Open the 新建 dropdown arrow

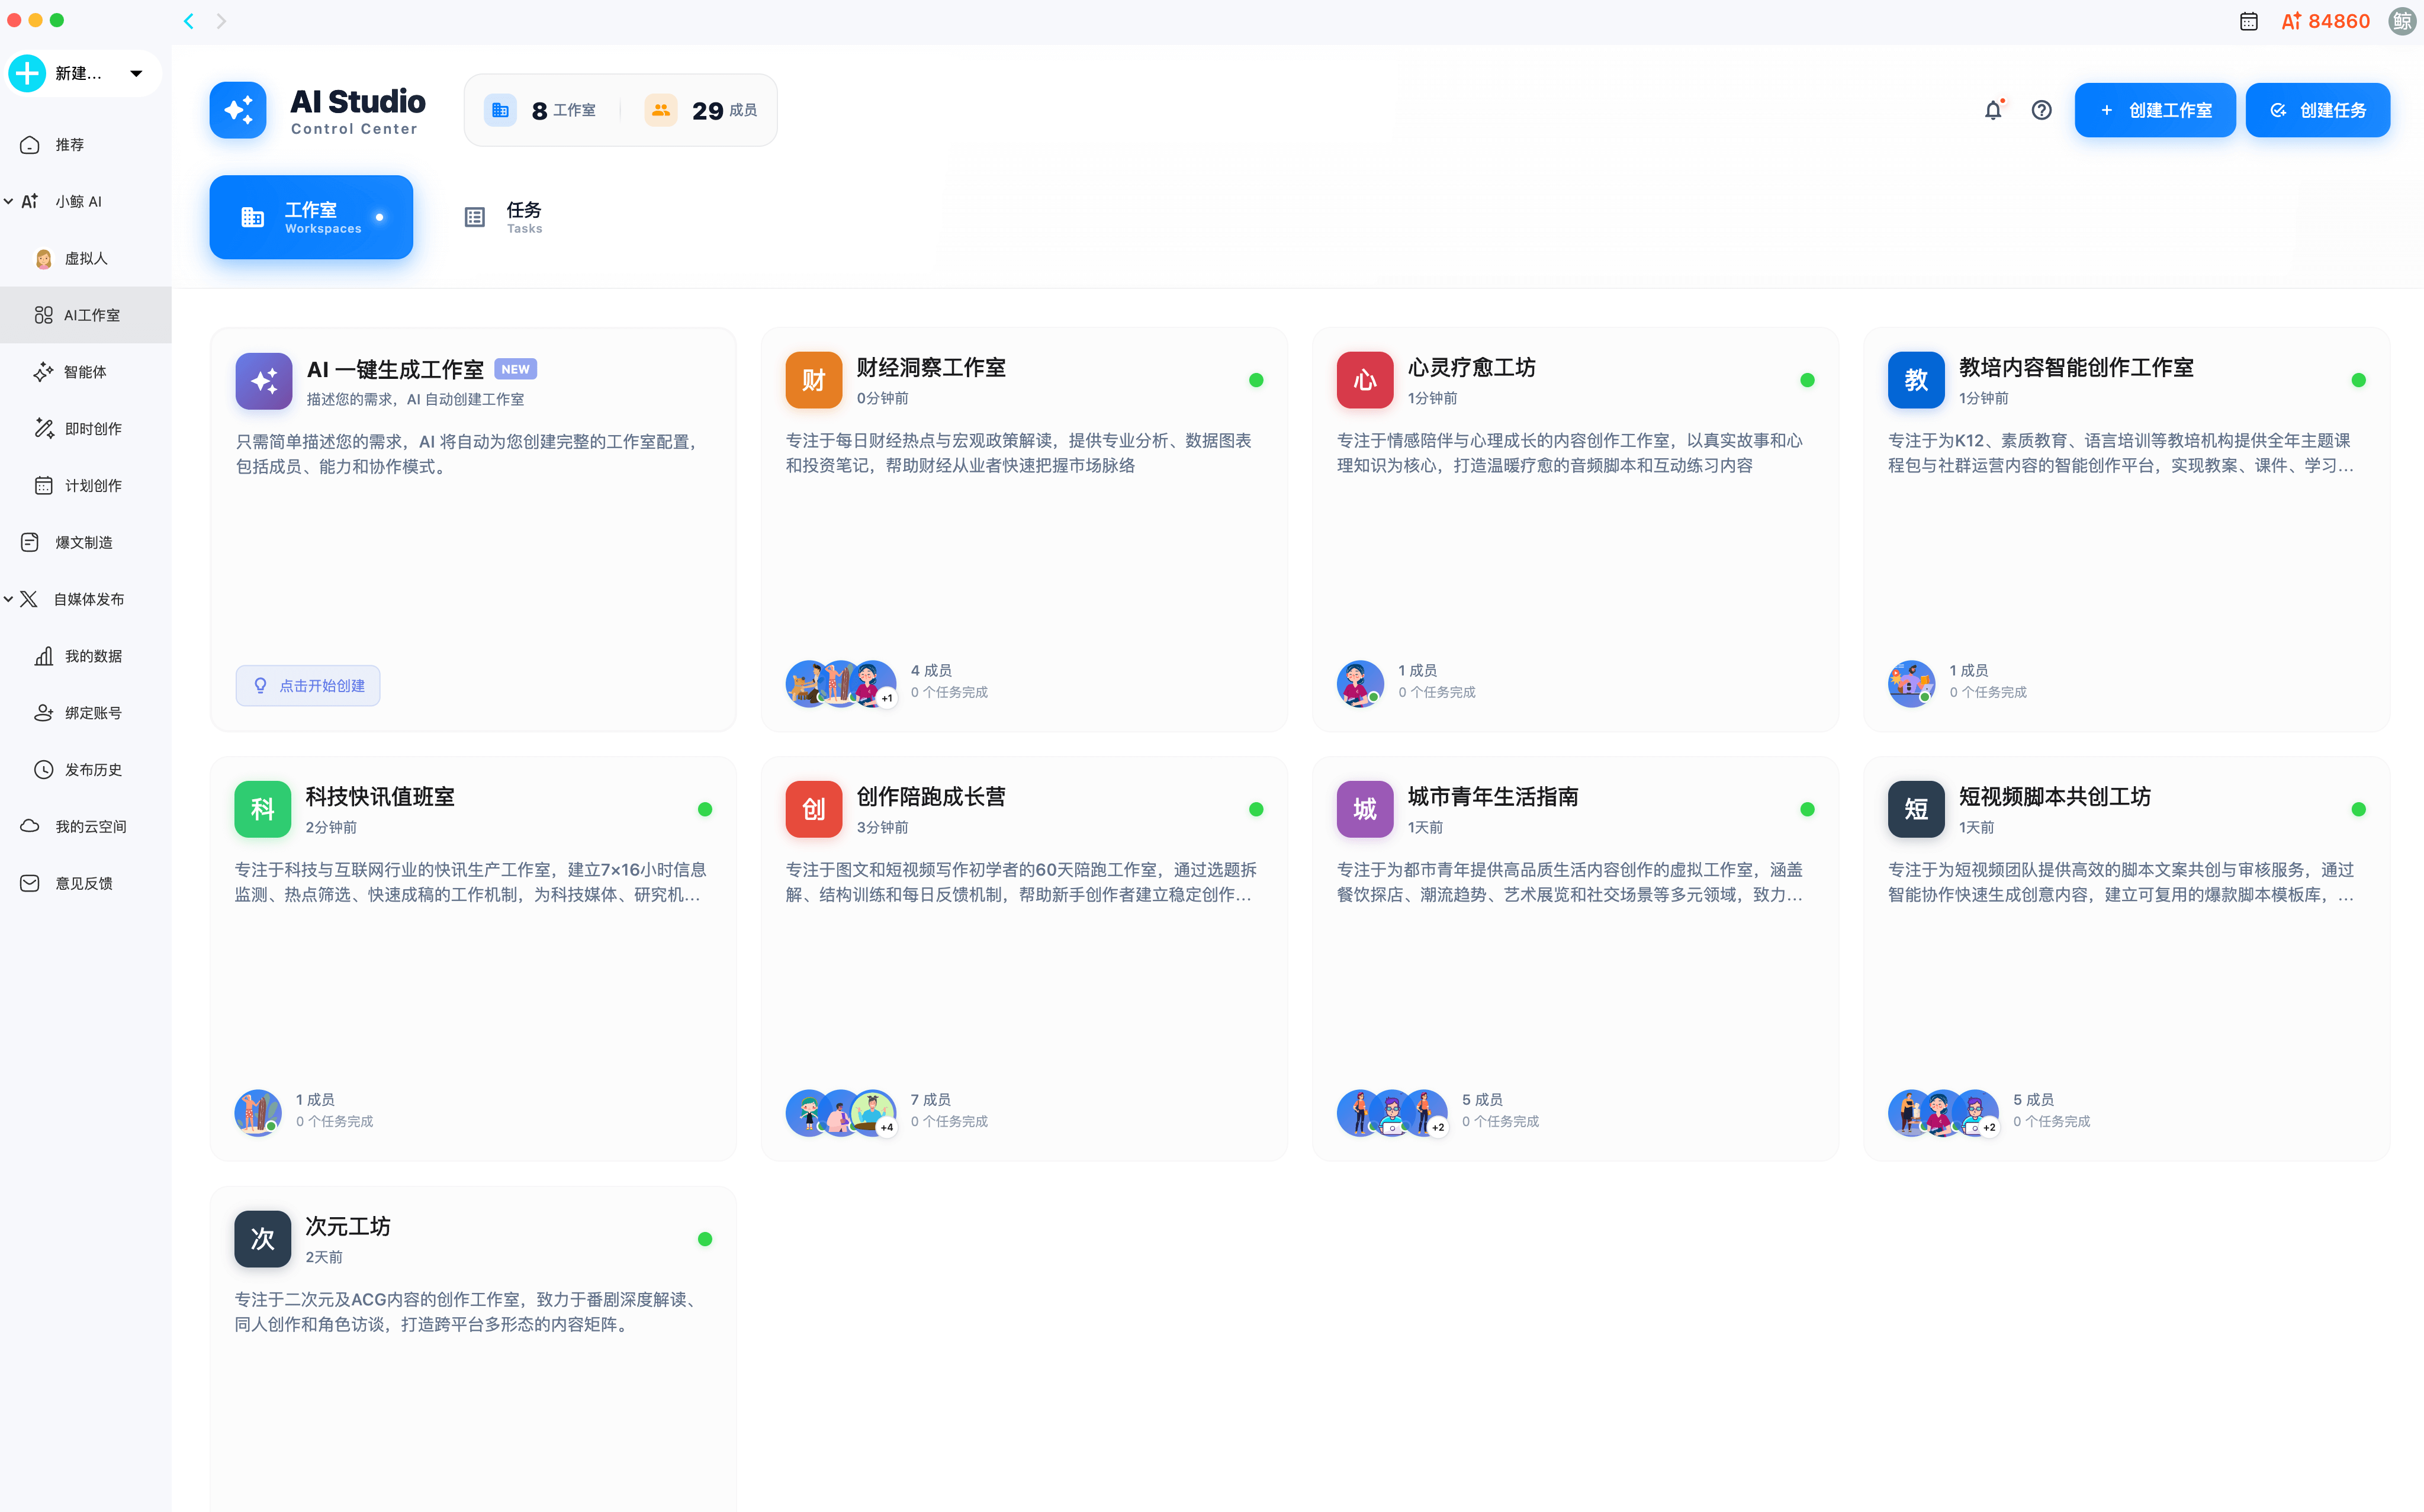[136, 73]
